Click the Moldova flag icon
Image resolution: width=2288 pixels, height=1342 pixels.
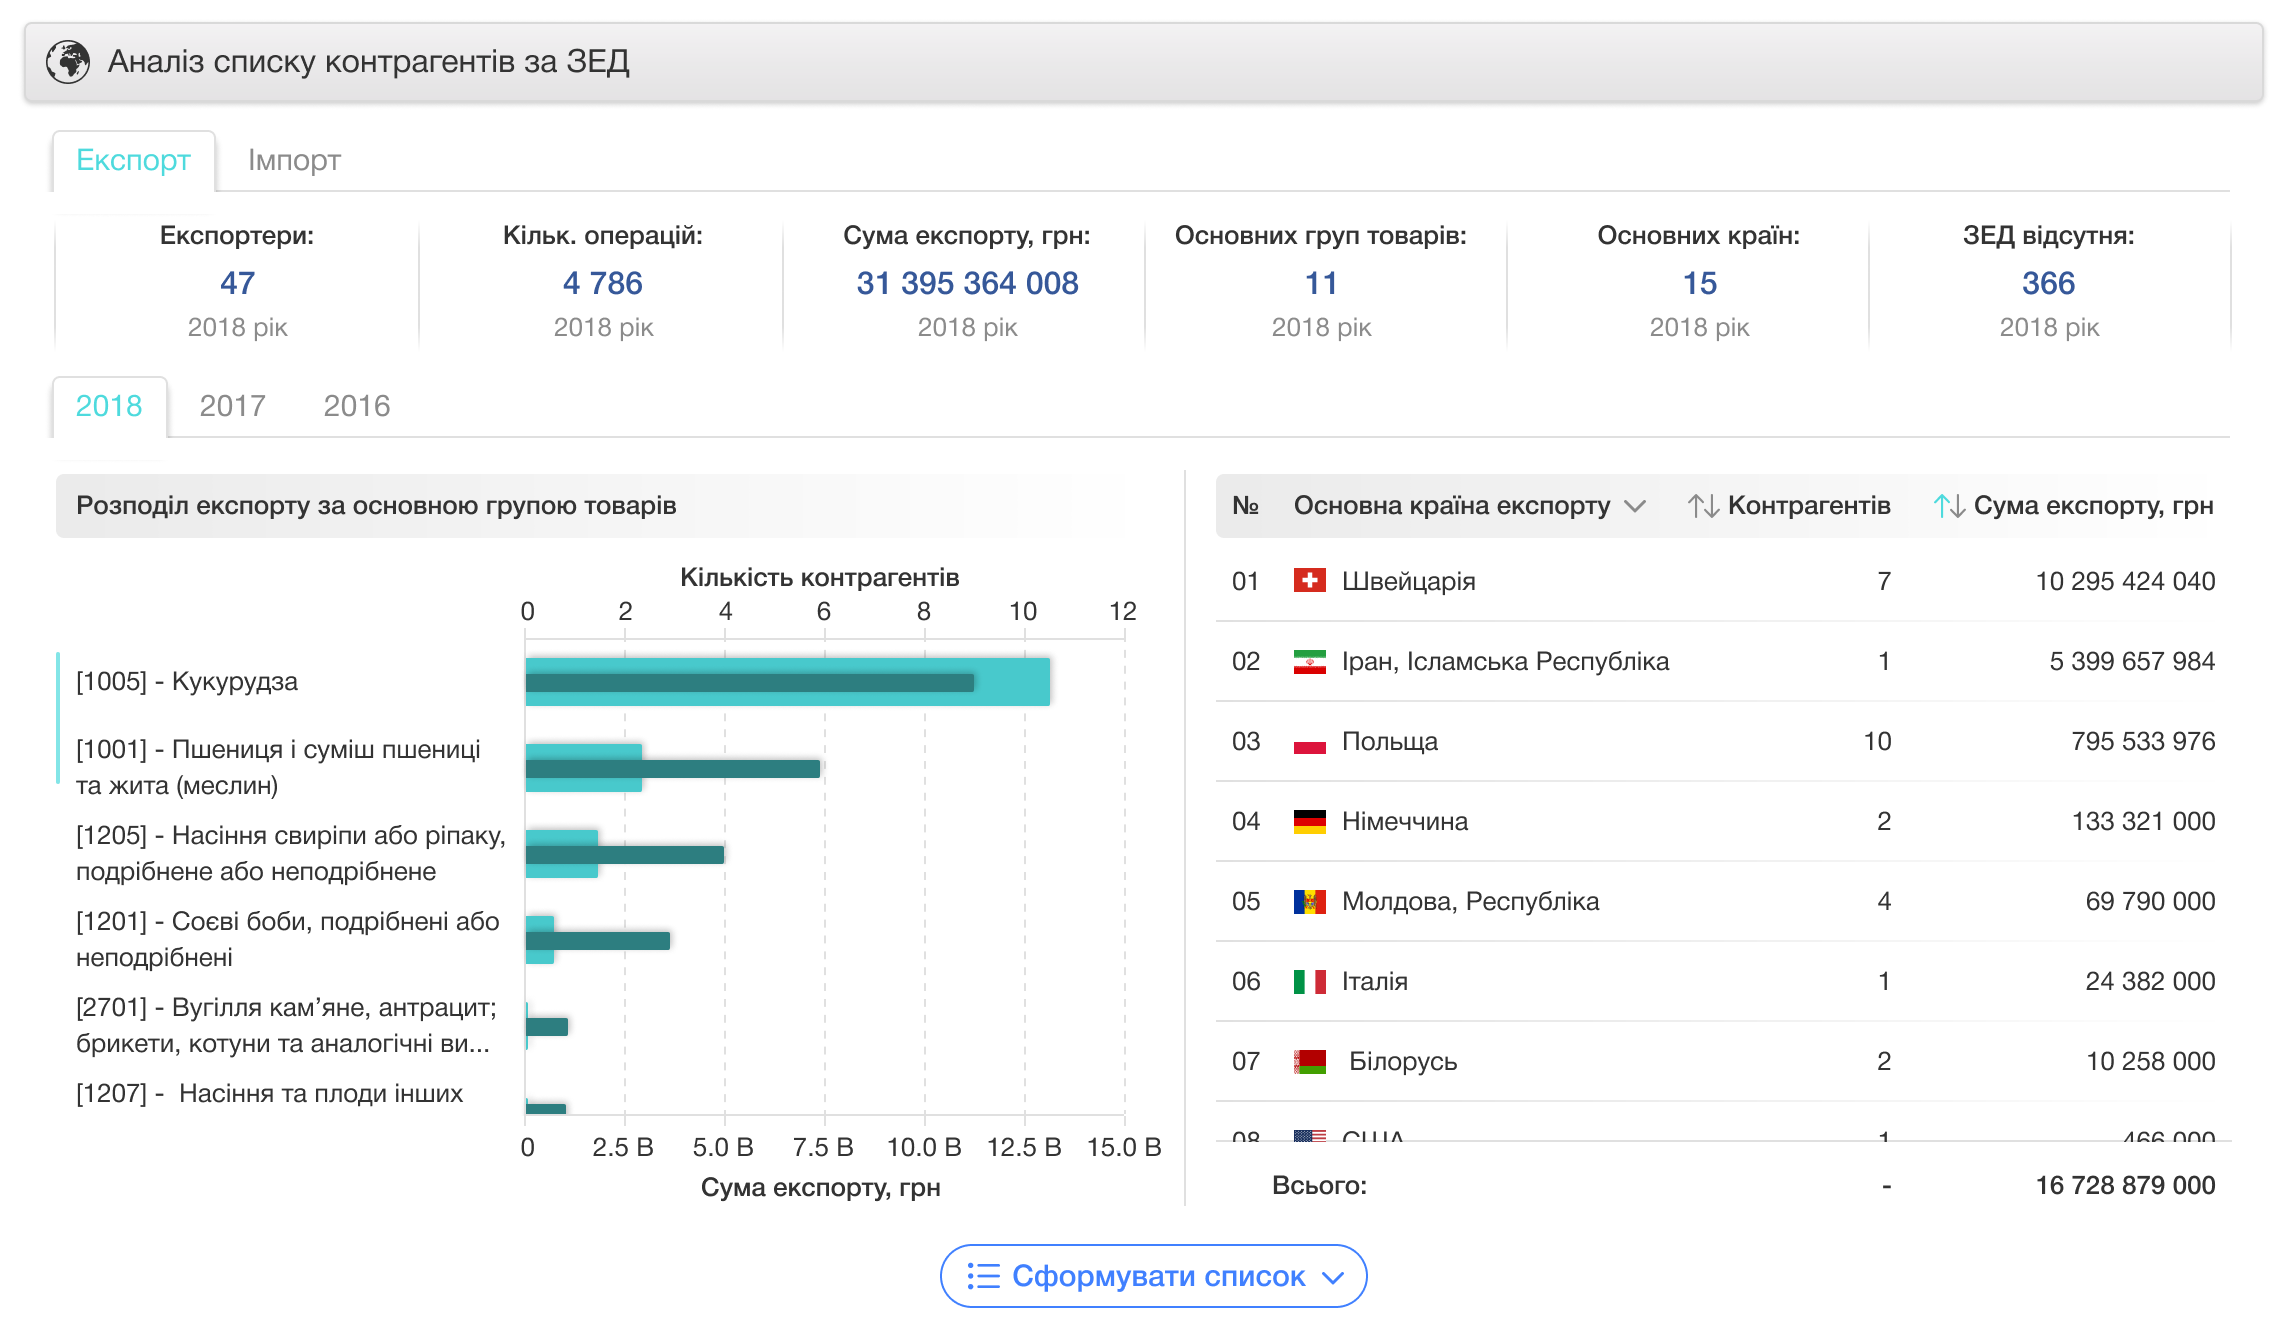click(1309, 901)
